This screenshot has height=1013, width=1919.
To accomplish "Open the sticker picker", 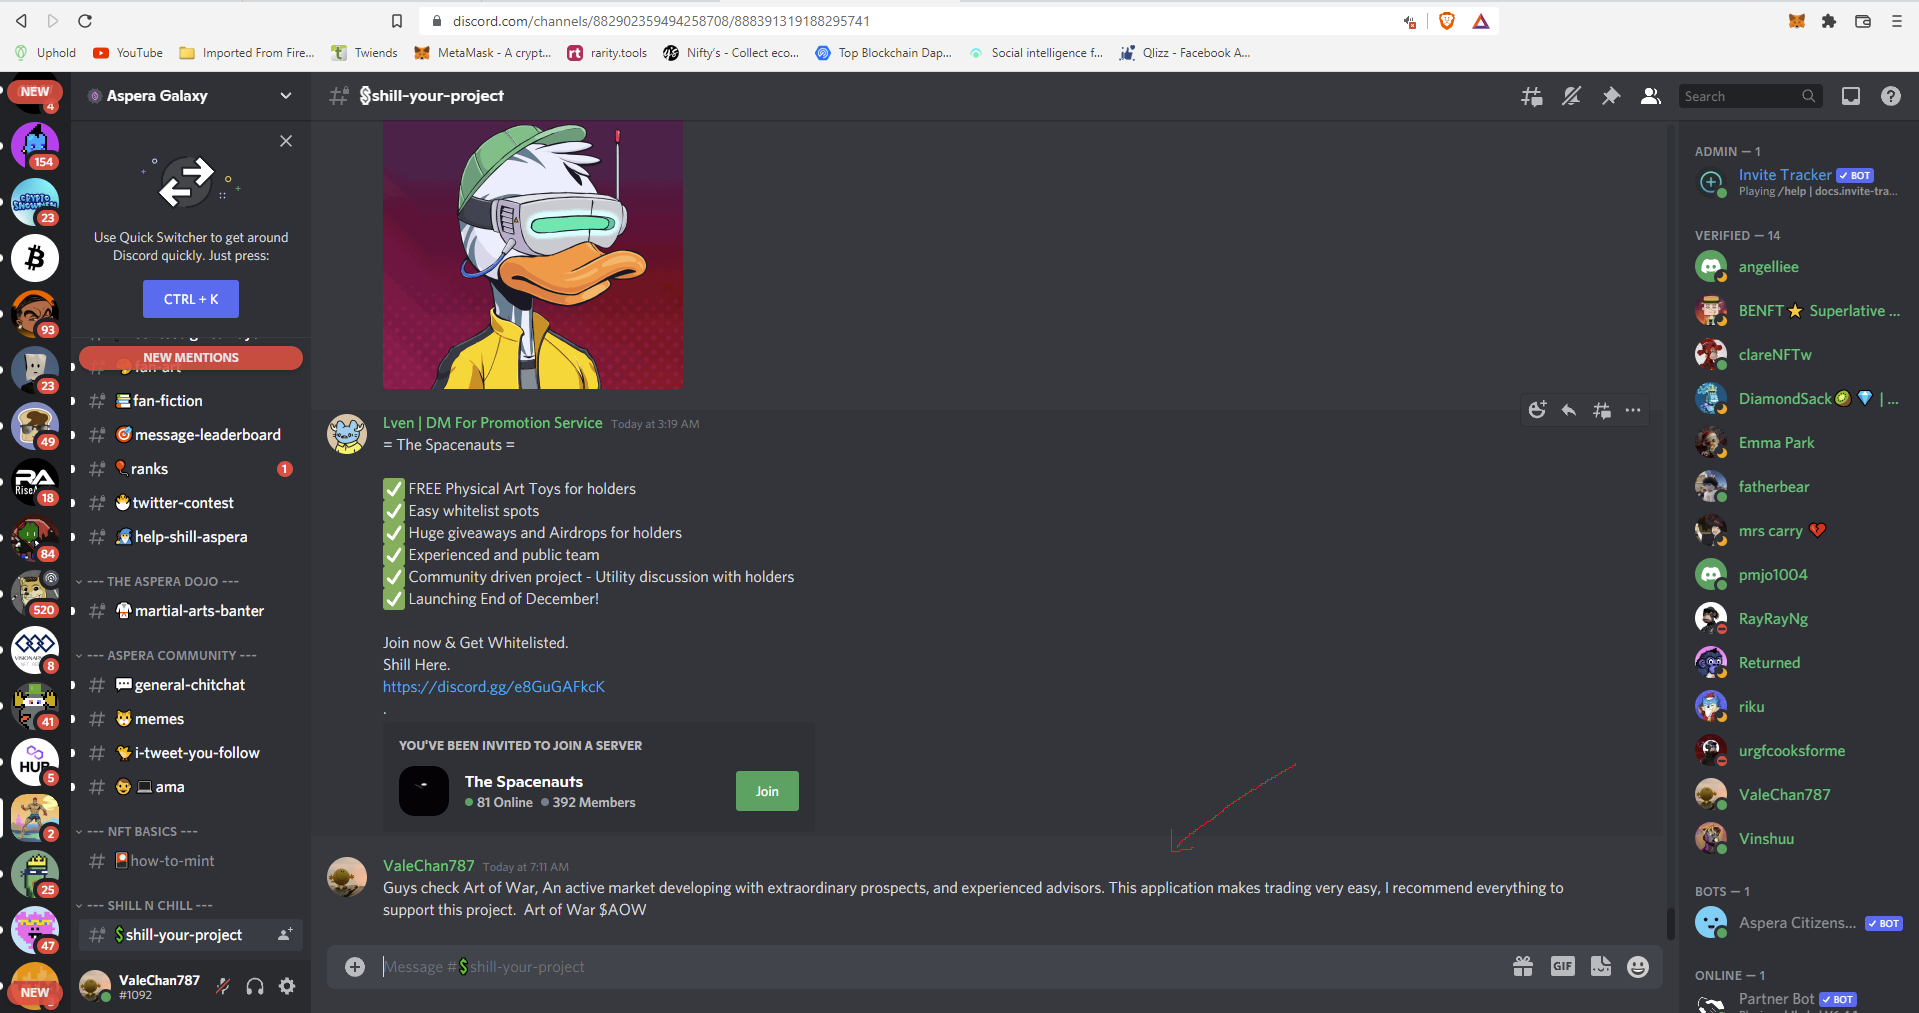I will click(1601, 966).
